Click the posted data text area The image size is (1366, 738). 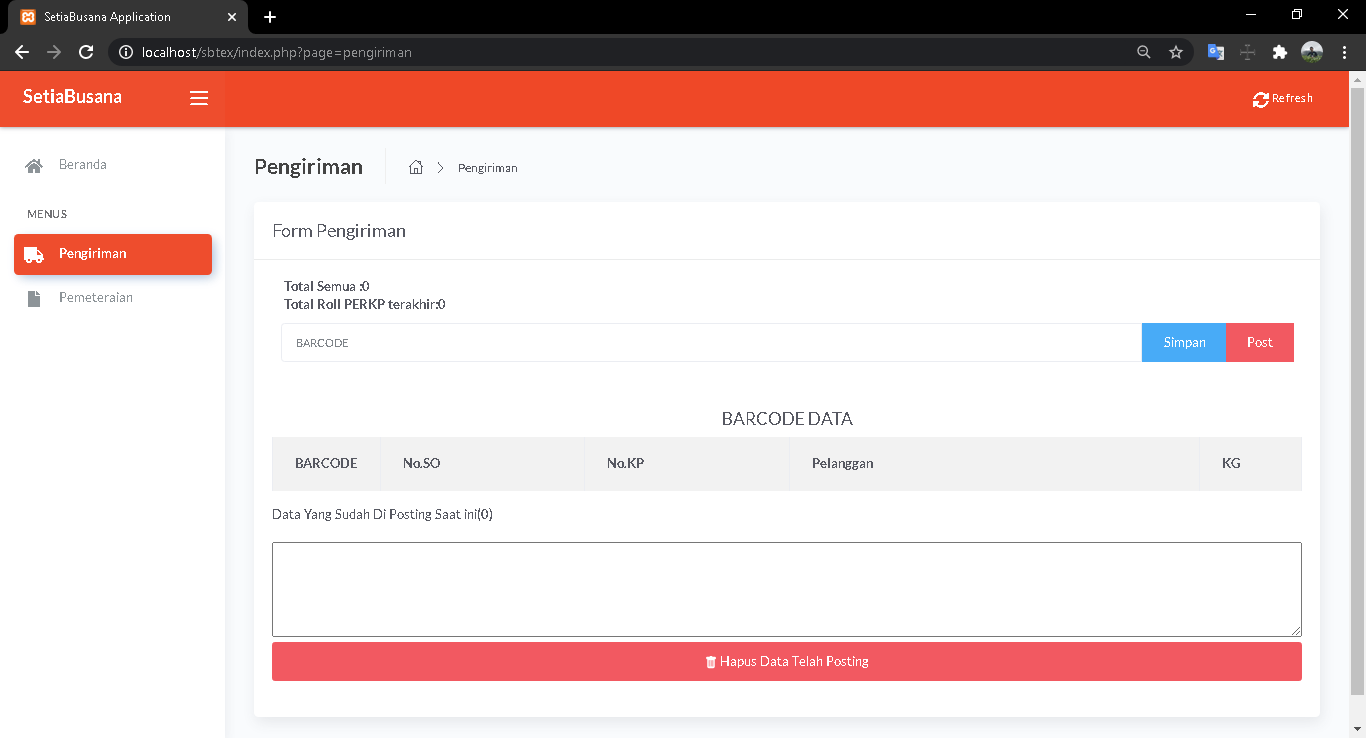pos(786,589)
